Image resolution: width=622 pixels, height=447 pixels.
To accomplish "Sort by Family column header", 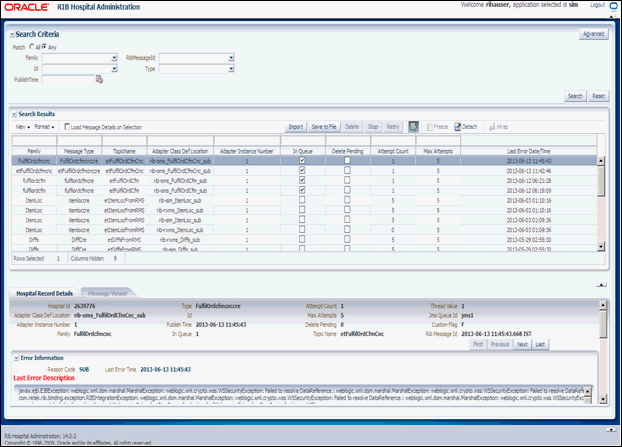I will tap(34, 151).
